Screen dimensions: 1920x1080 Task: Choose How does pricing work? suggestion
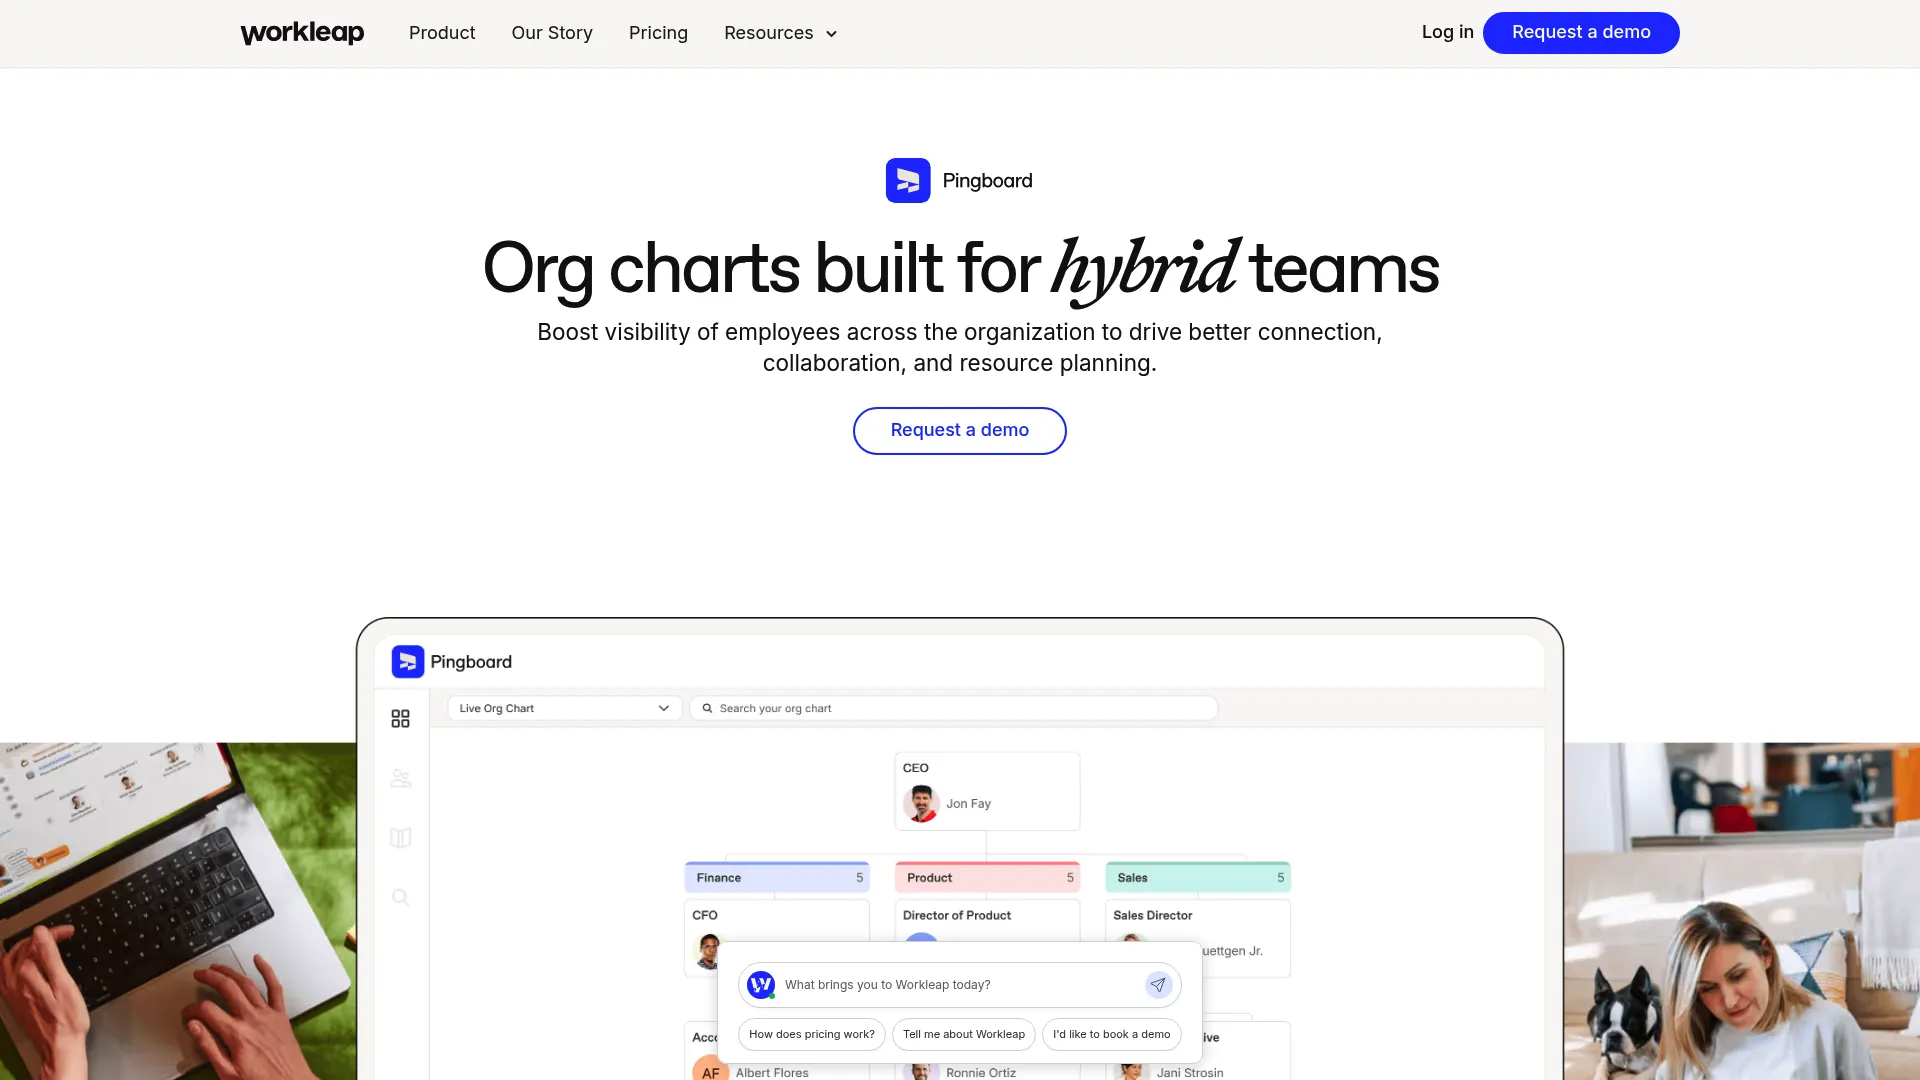tap(811, 1034)
